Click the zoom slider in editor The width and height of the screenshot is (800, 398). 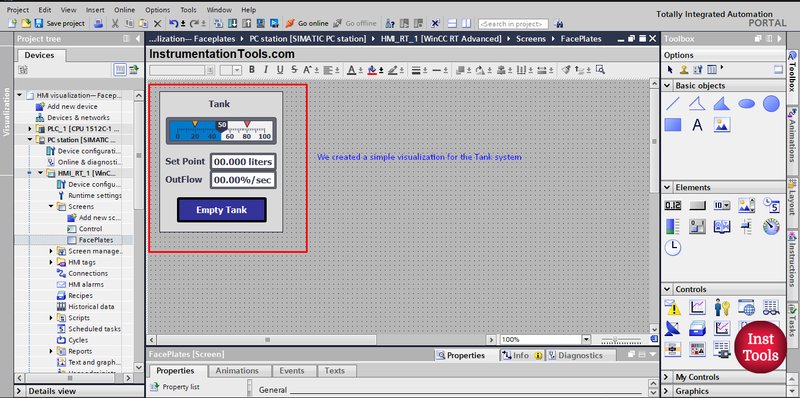click(x=621, y=339)
